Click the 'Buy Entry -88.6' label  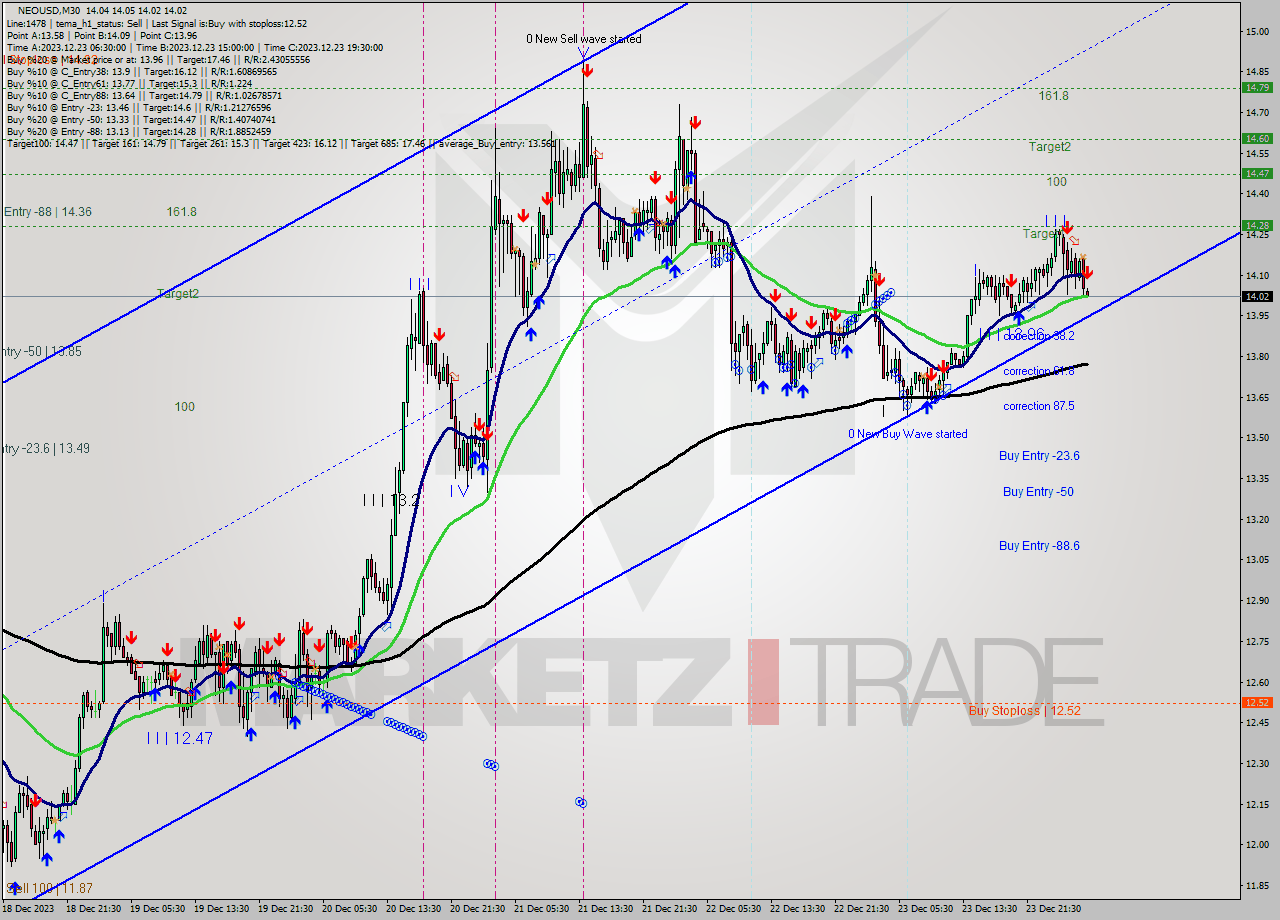pos(1039,546)
